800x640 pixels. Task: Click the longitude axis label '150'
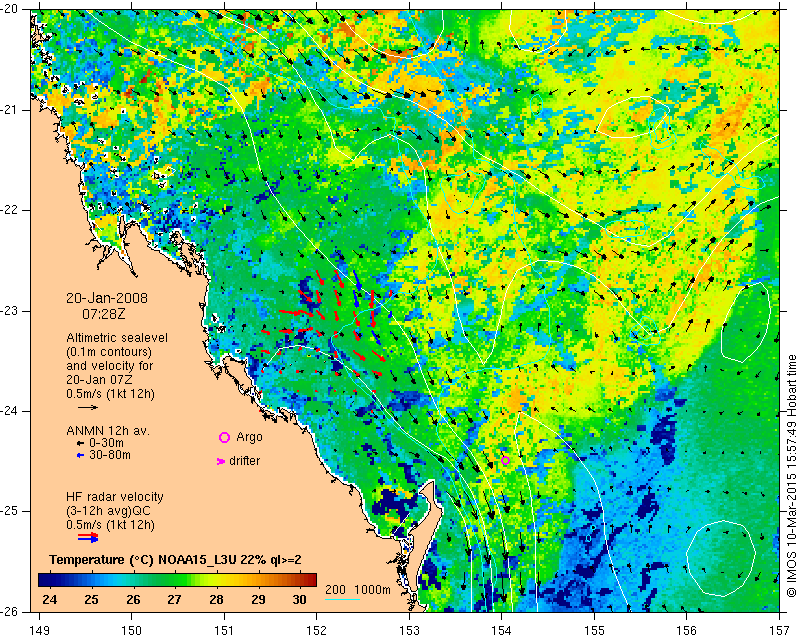pyautogui.click(x=132, y=631)
